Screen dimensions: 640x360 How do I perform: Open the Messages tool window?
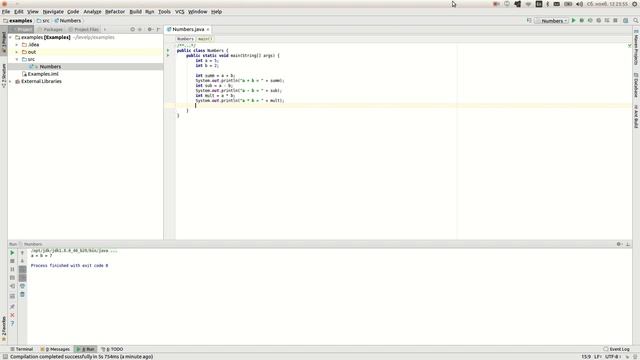[55, 349]
